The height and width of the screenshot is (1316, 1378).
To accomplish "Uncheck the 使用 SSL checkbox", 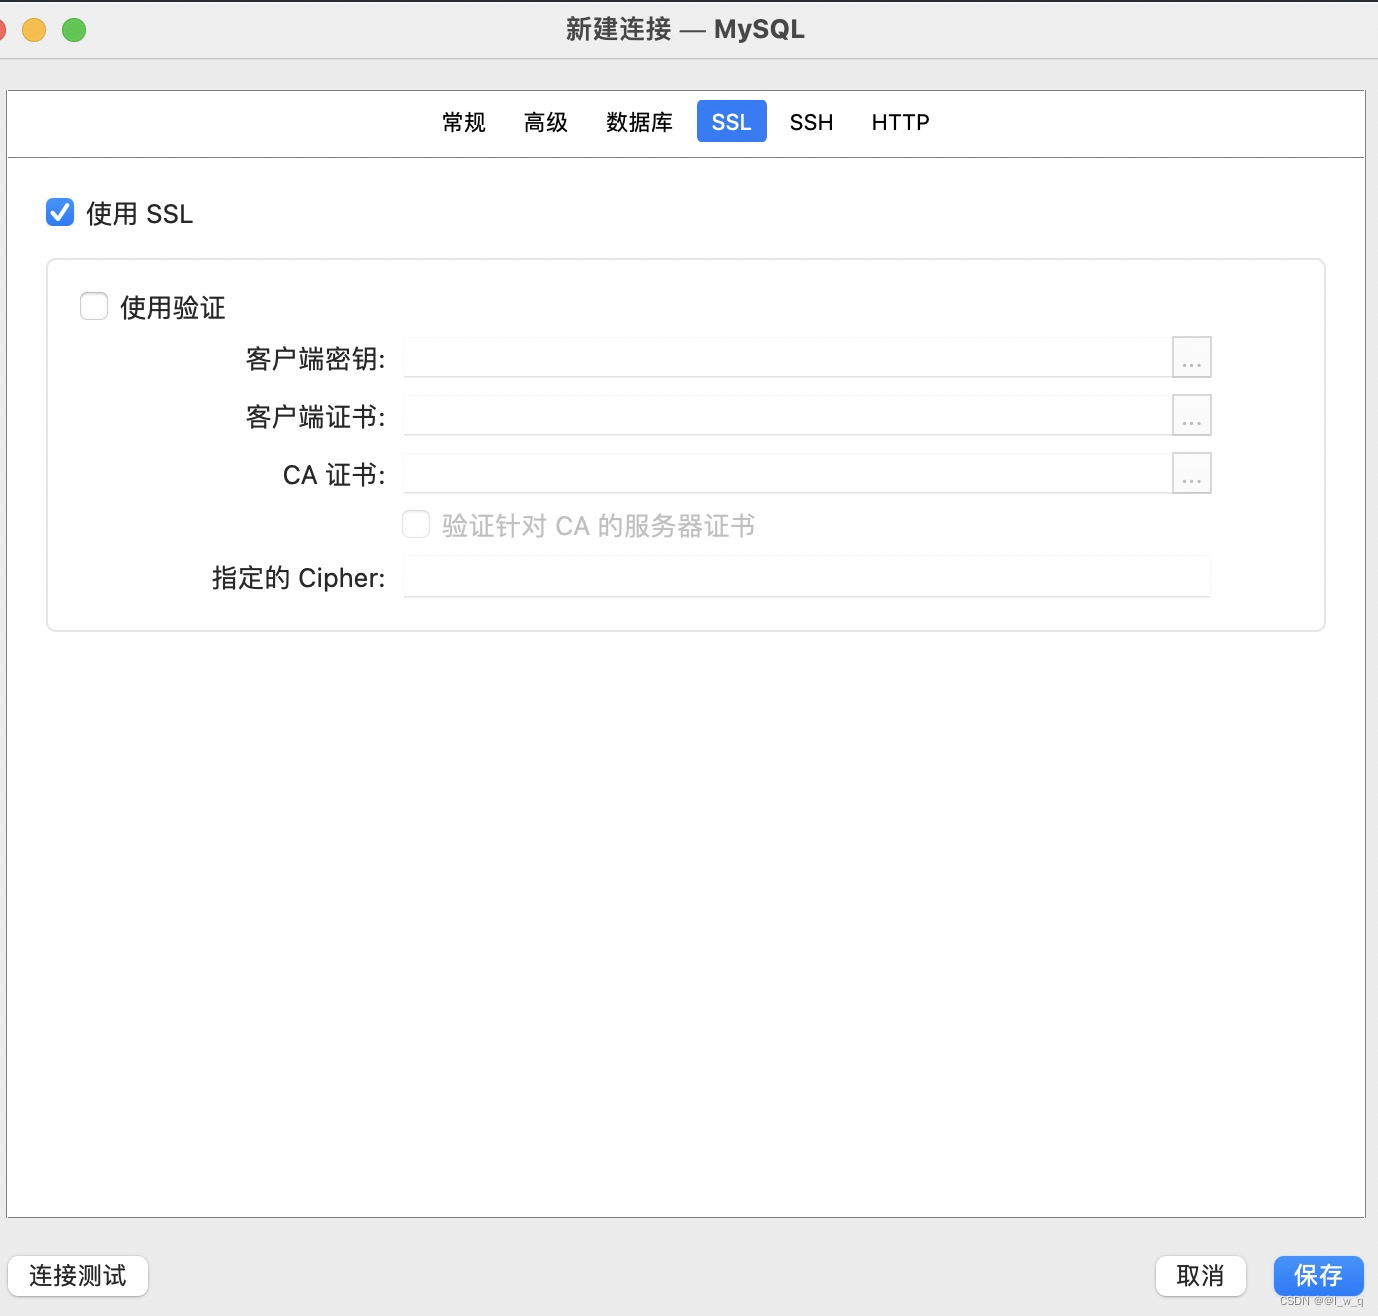I will point(60,212).
